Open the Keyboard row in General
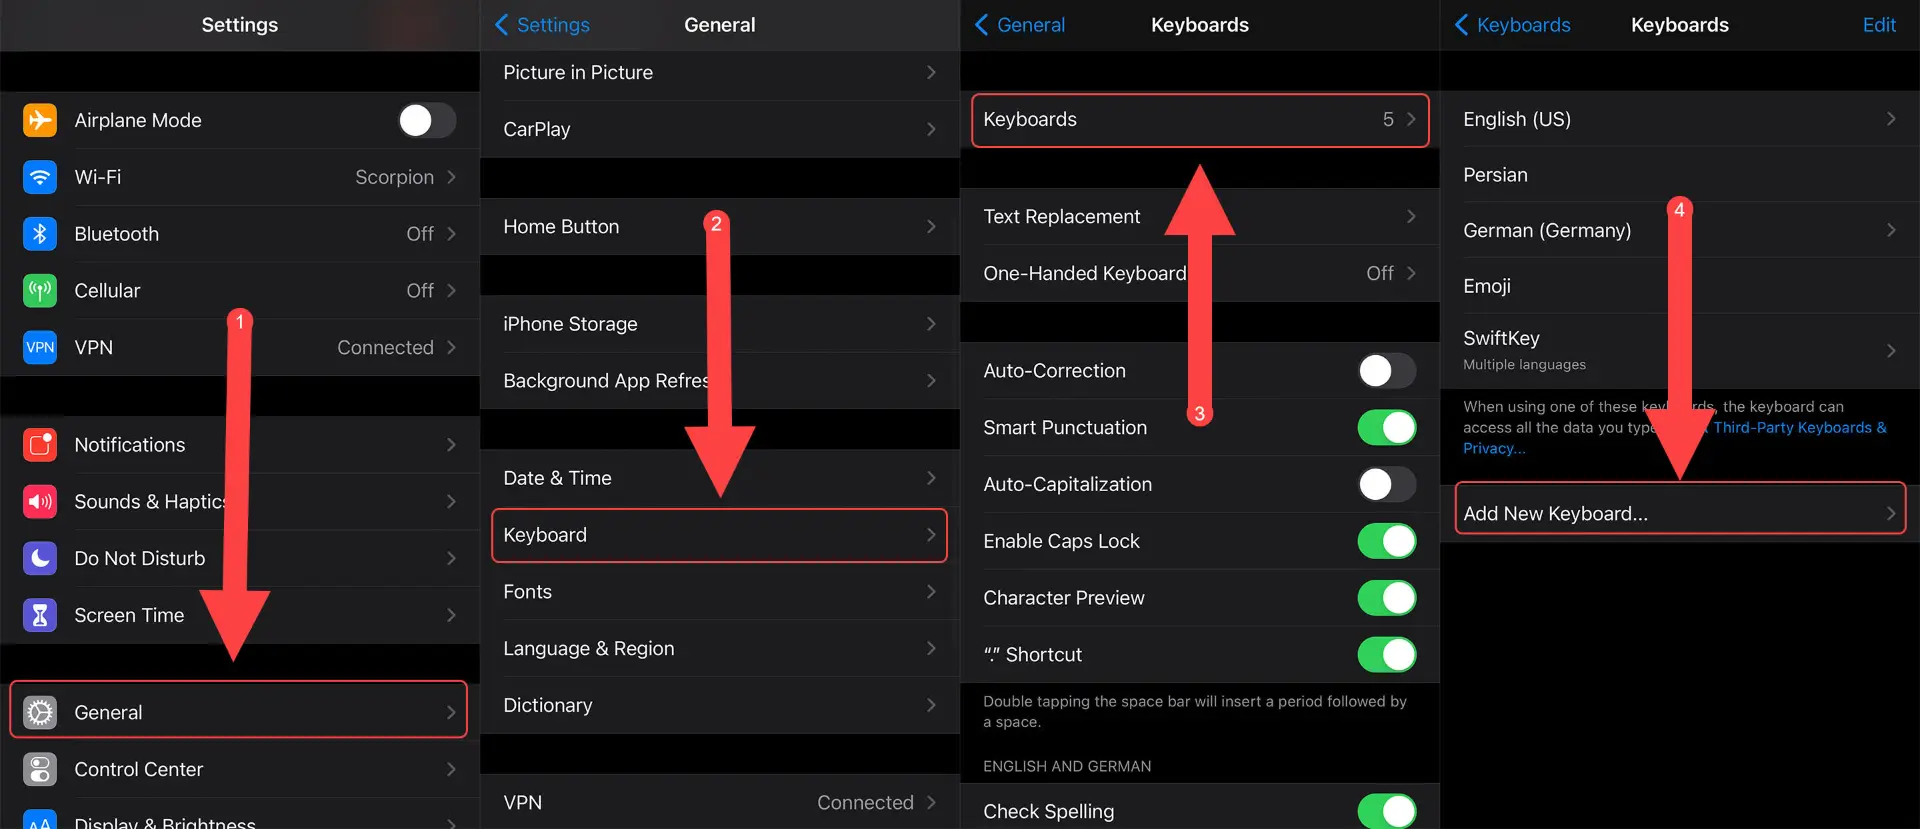This screenshot has width=1920, height=829. click(719, 535)
